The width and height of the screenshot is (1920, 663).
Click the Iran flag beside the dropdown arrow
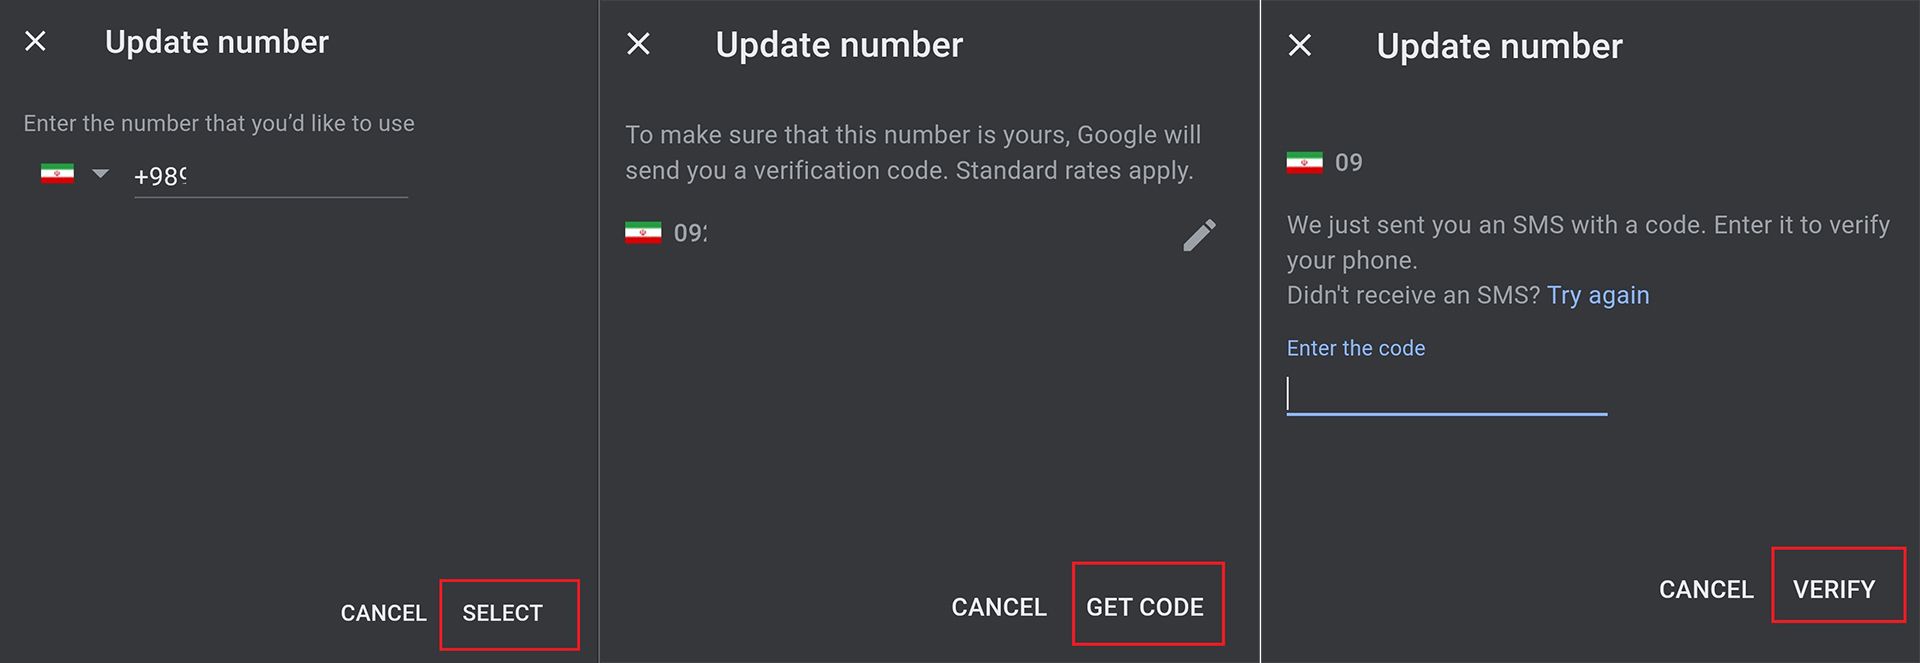click(x=57, y=174)
